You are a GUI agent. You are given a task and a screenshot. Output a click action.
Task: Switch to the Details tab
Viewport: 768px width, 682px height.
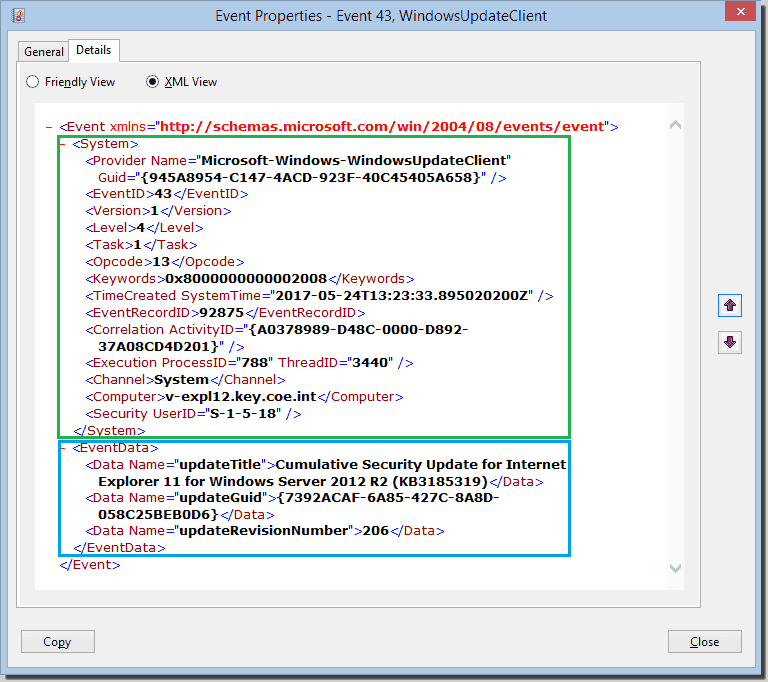[x=94, y=50]
